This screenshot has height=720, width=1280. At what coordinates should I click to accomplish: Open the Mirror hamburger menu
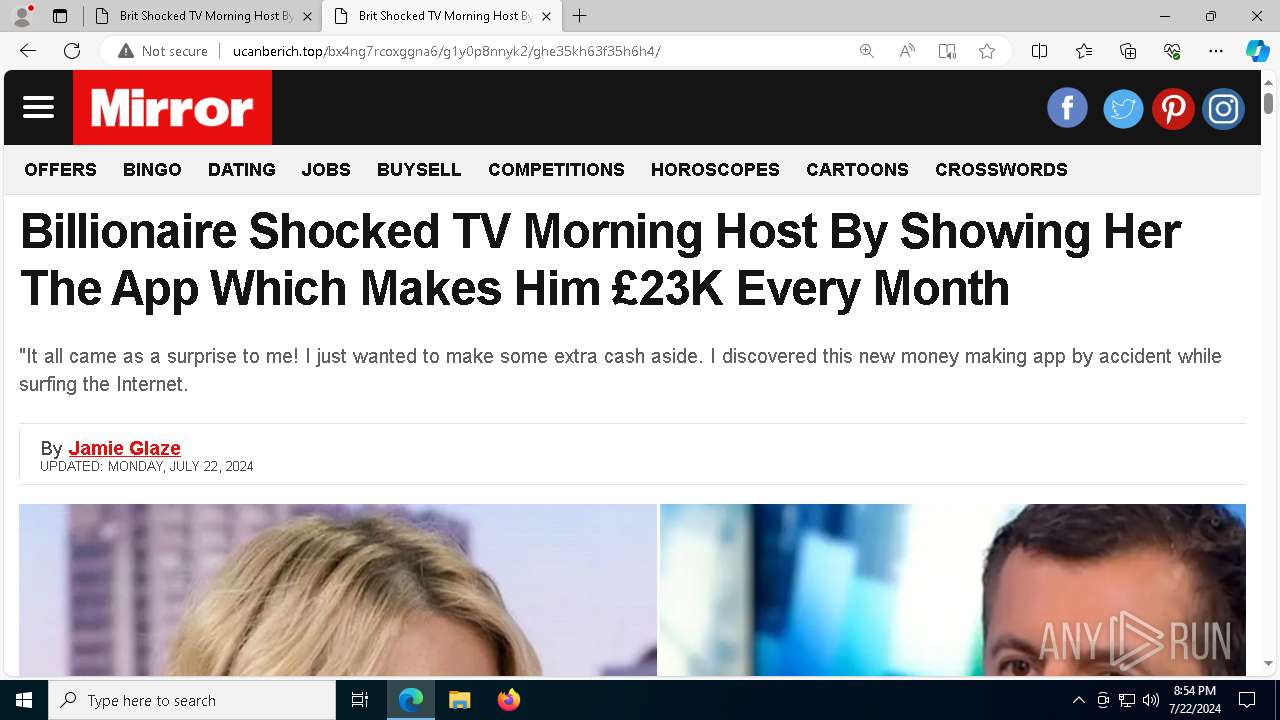coord(38,107)
